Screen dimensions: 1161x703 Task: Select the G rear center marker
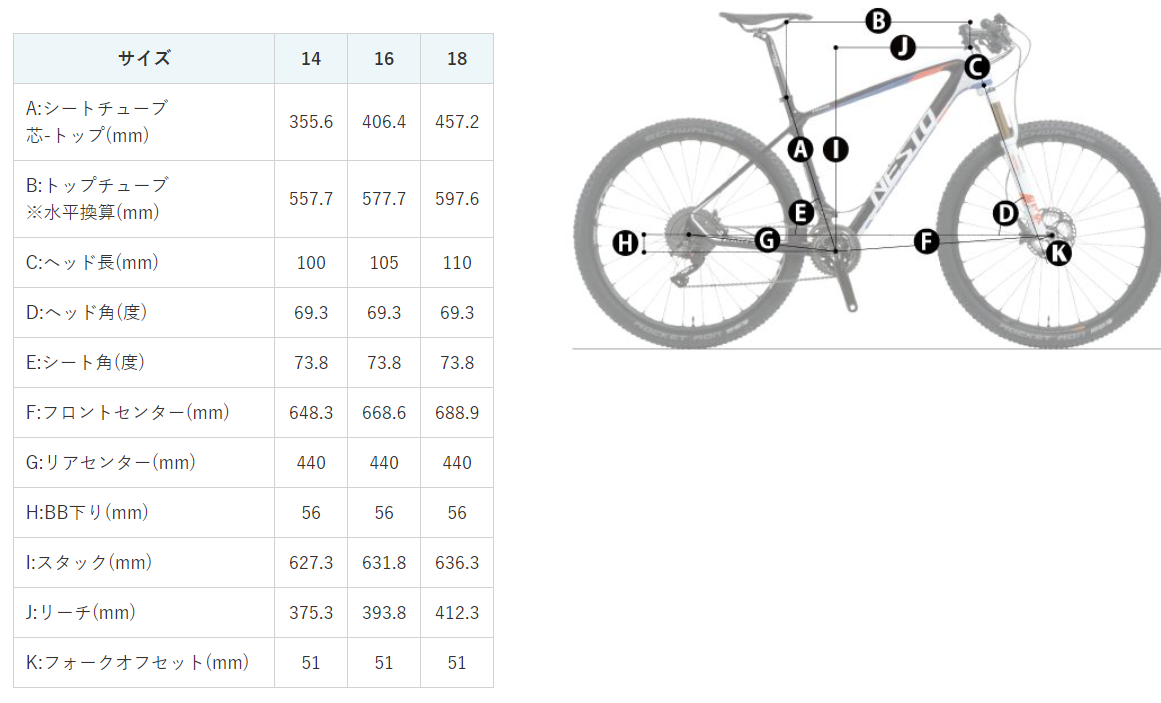coord(767,239)
